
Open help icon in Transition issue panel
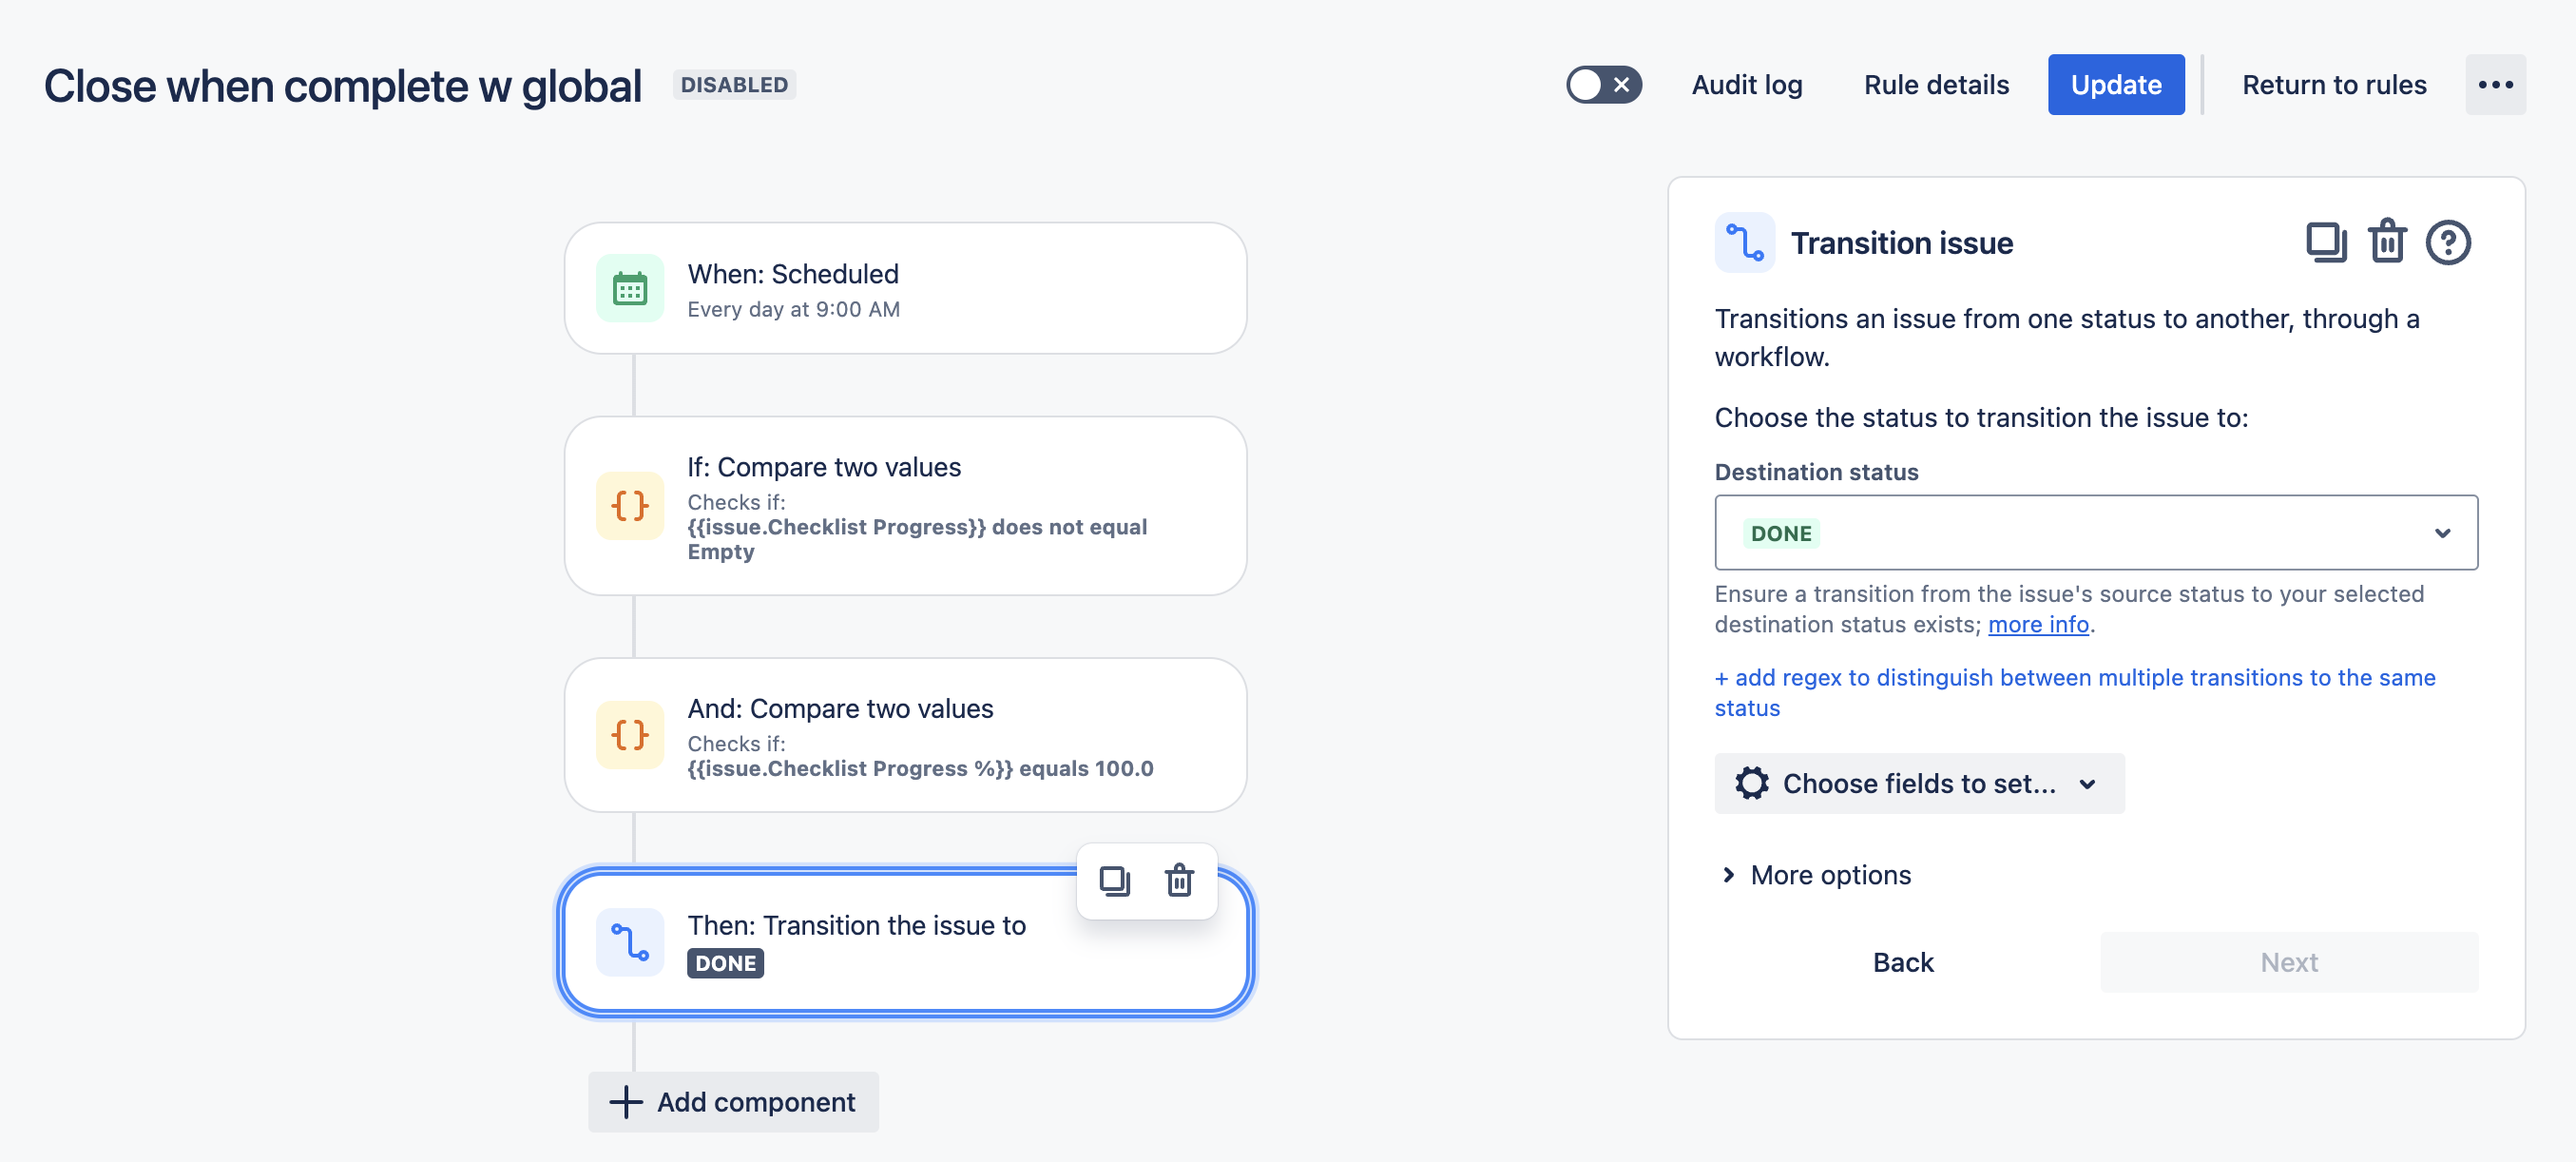pyautogui.click(x=2447, y=243)
